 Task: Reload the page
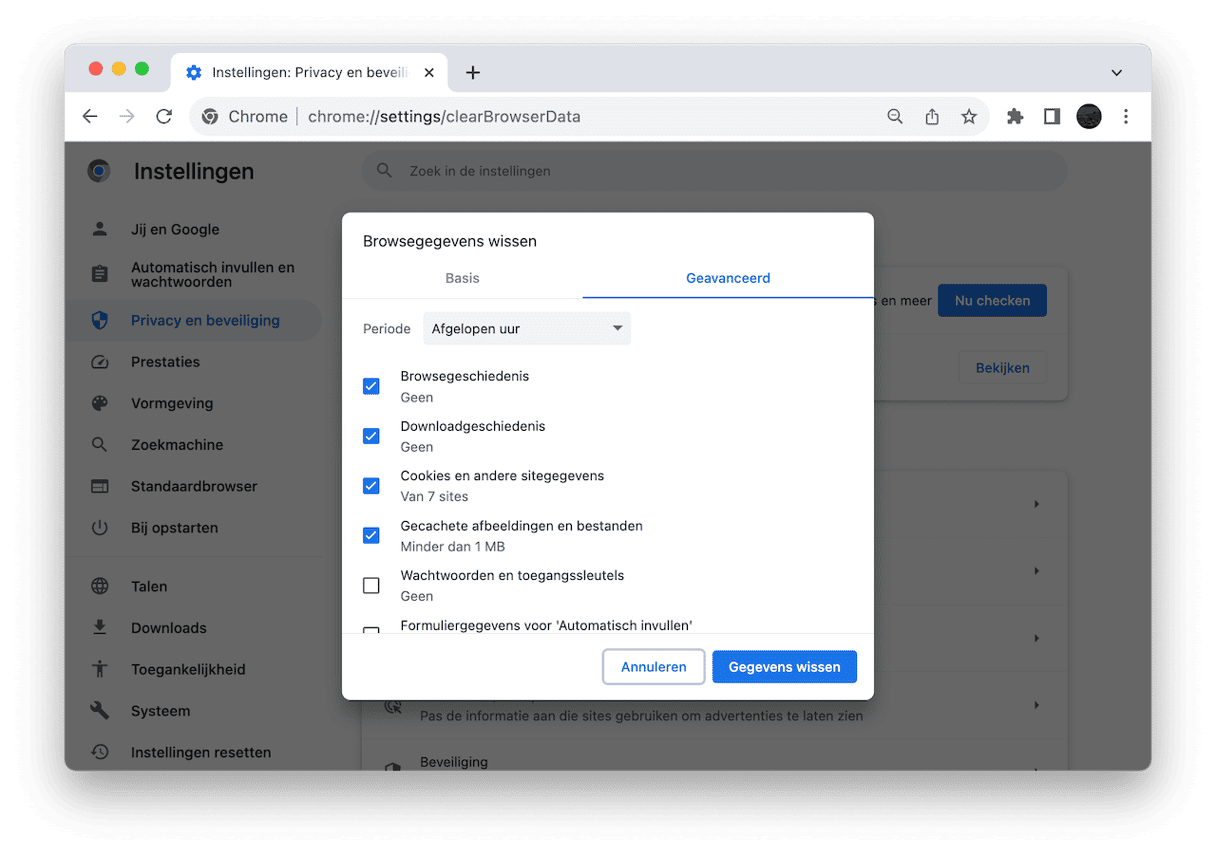point(164,117)
